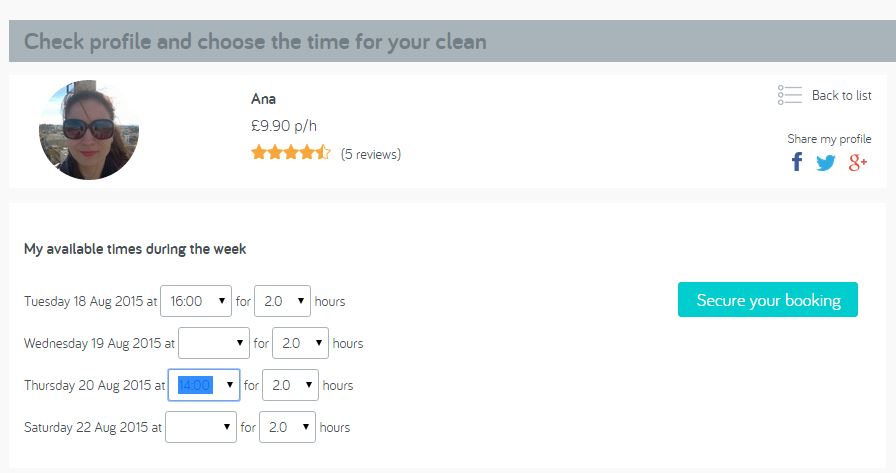Open Ana's circular profile photo
The width and height of the screenshot is (896, 473).
(x=89, y=130)
